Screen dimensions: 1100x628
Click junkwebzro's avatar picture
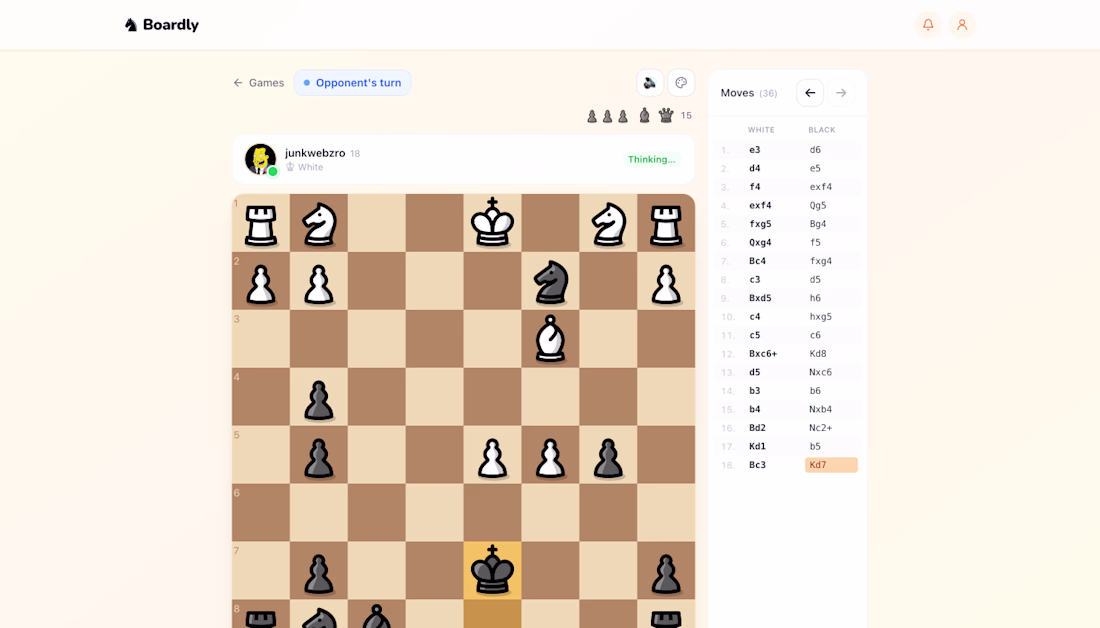click(x=260, y=159)
